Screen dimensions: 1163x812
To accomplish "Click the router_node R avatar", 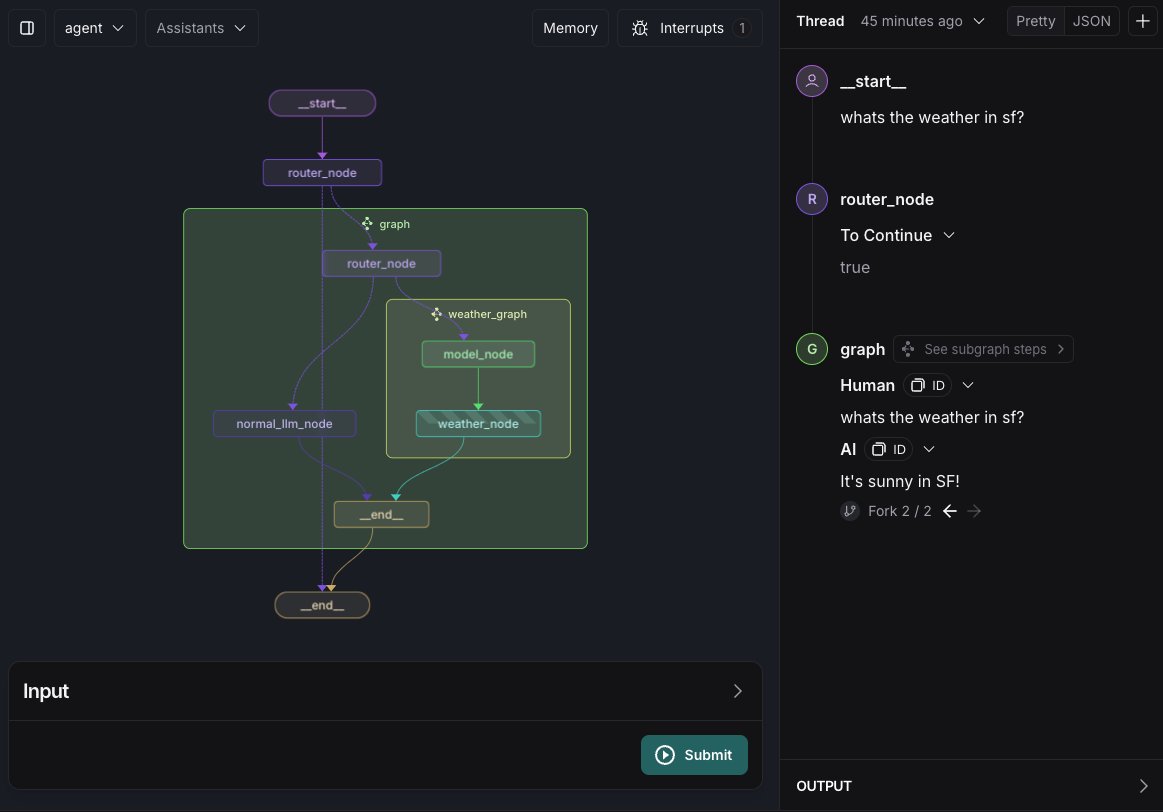I will click(811, 199).
